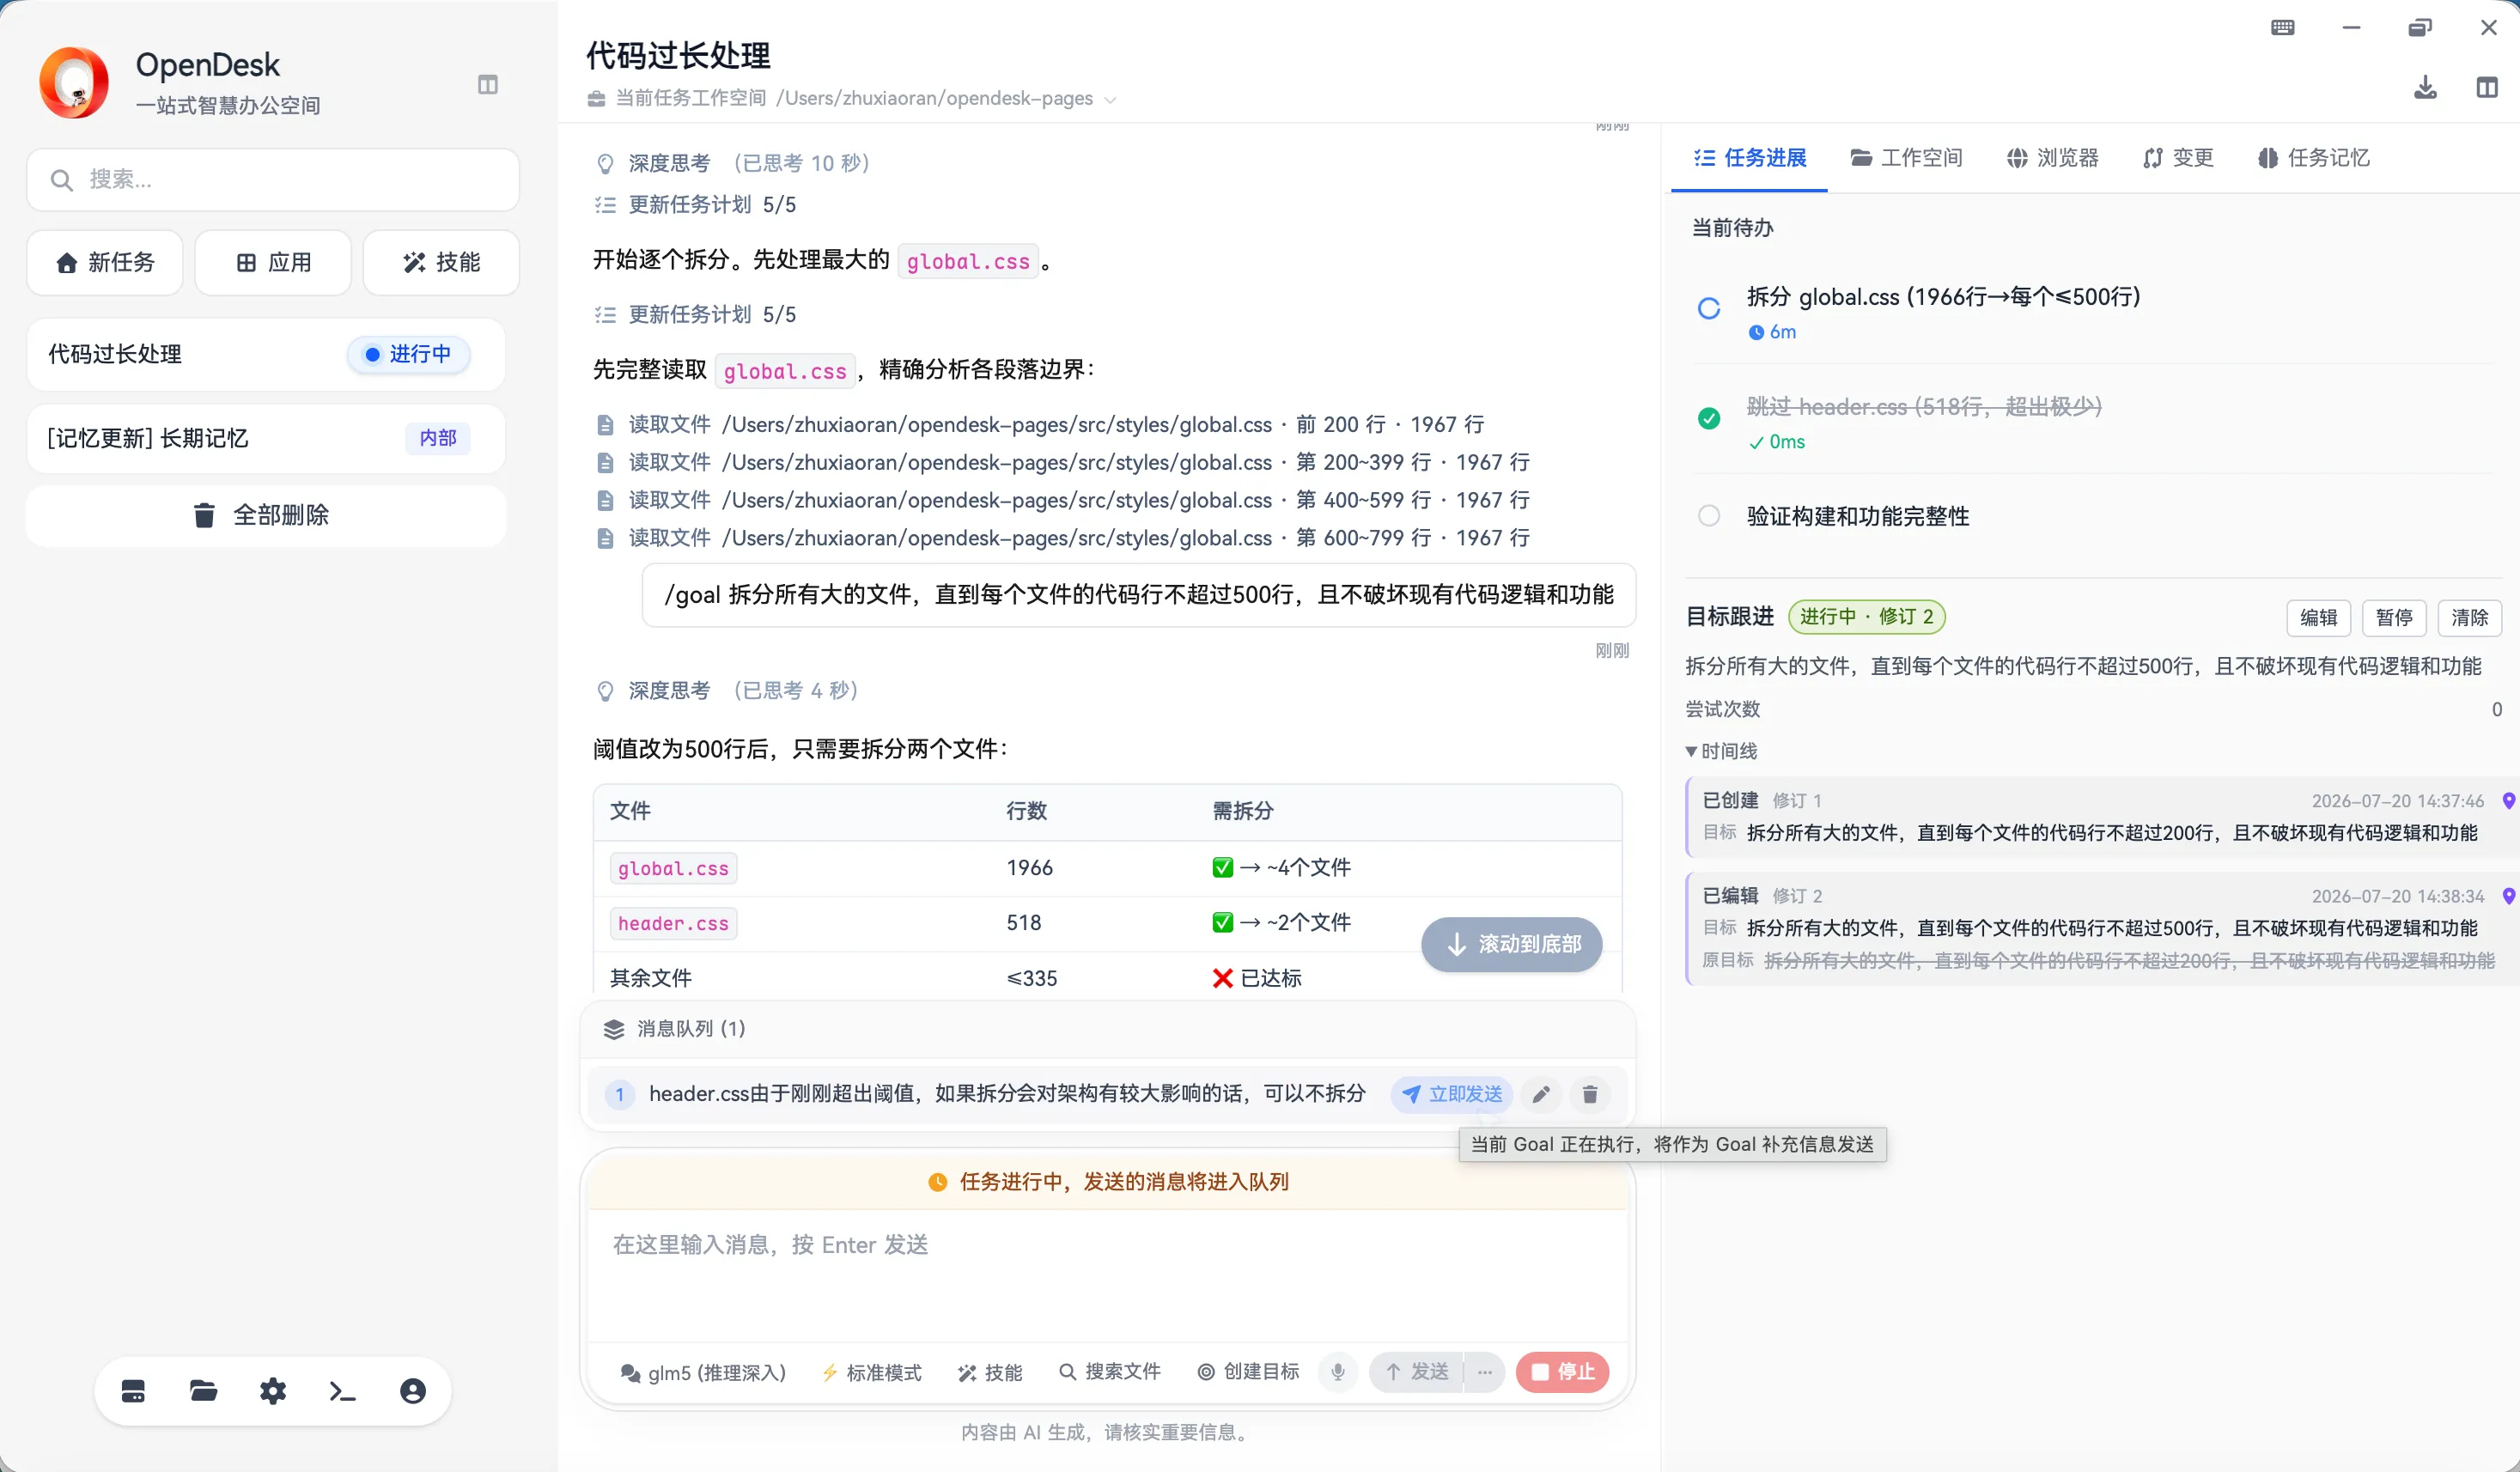Click 暂停 button in 目标跟进
This screenshot has width=2520, height=1472.
(2394, 617)
